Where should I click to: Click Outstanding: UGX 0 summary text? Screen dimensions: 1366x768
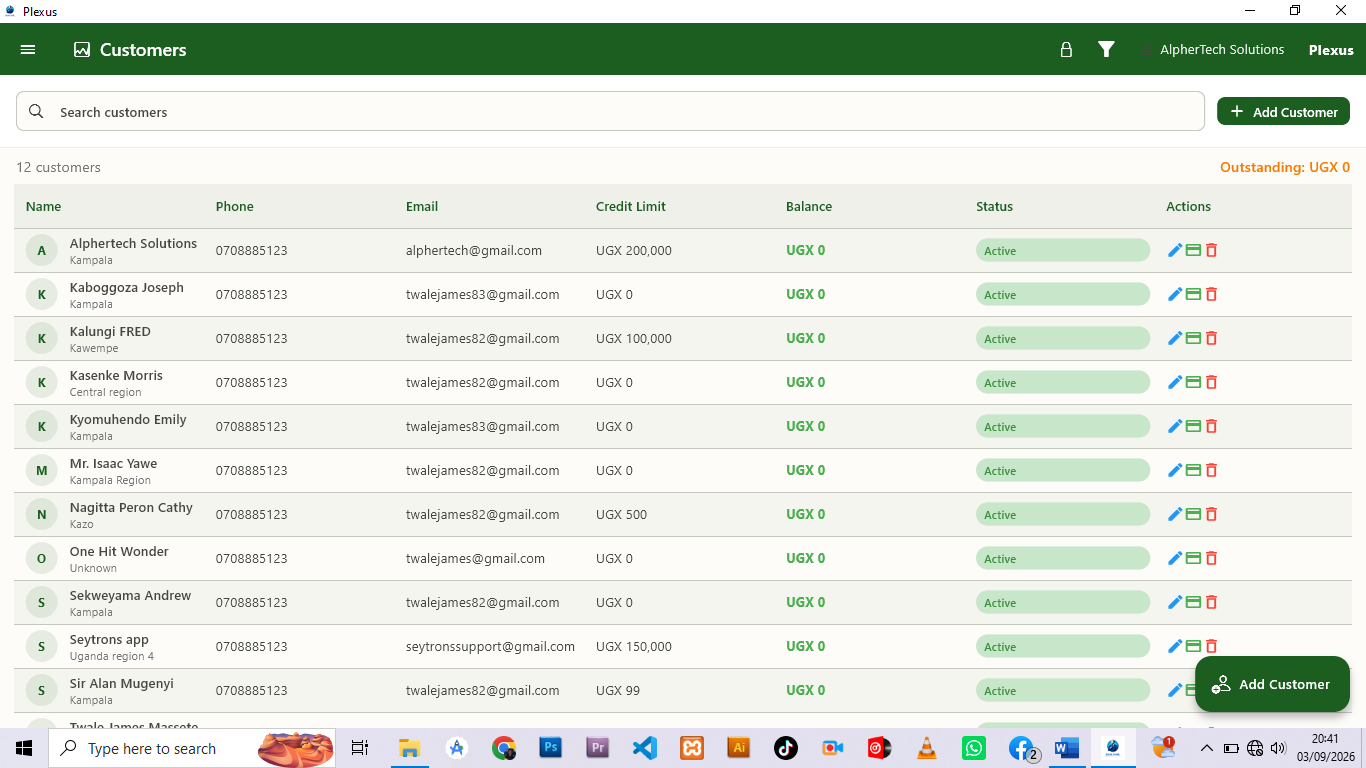click(1285, 167)
